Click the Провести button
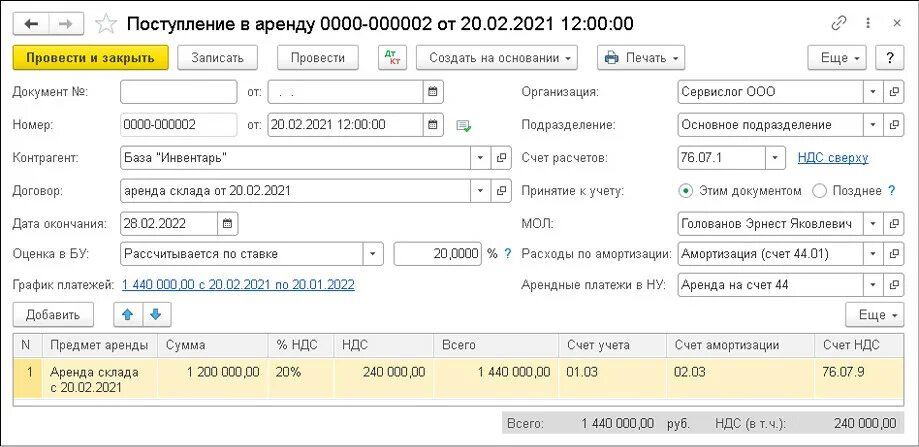This screenshot has height=447, width=919. click(x=317, y=58)
